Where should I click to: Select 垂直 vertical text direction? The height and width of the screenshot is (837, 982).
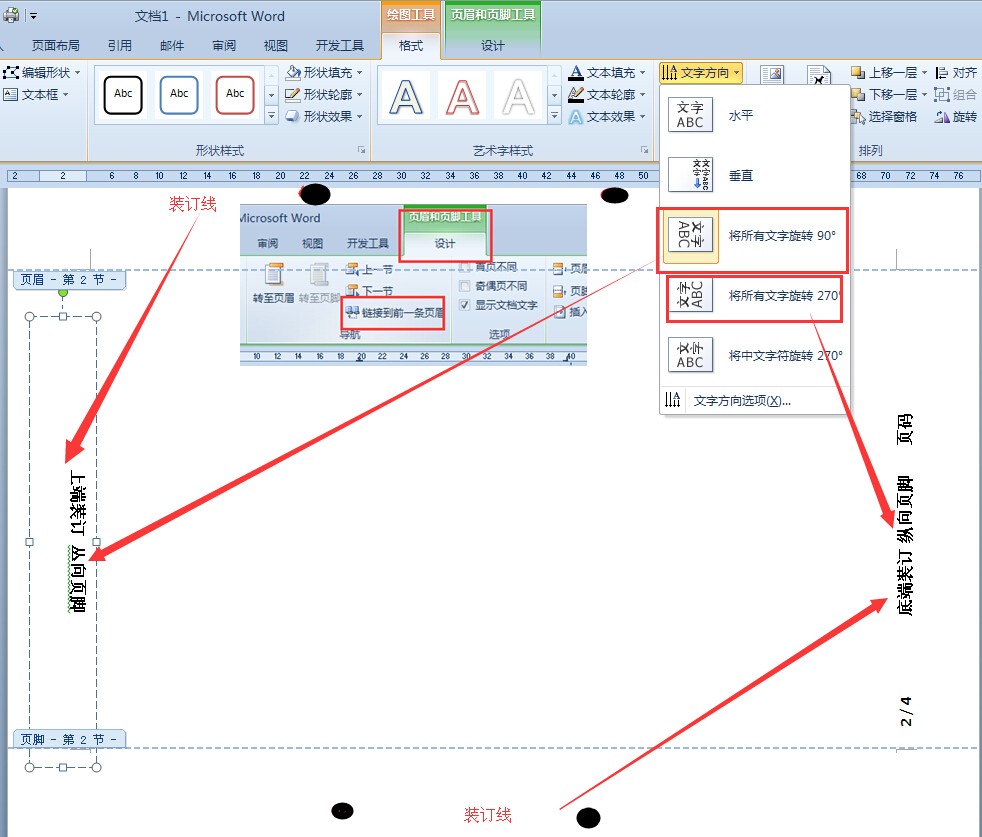tap(754, 175)
